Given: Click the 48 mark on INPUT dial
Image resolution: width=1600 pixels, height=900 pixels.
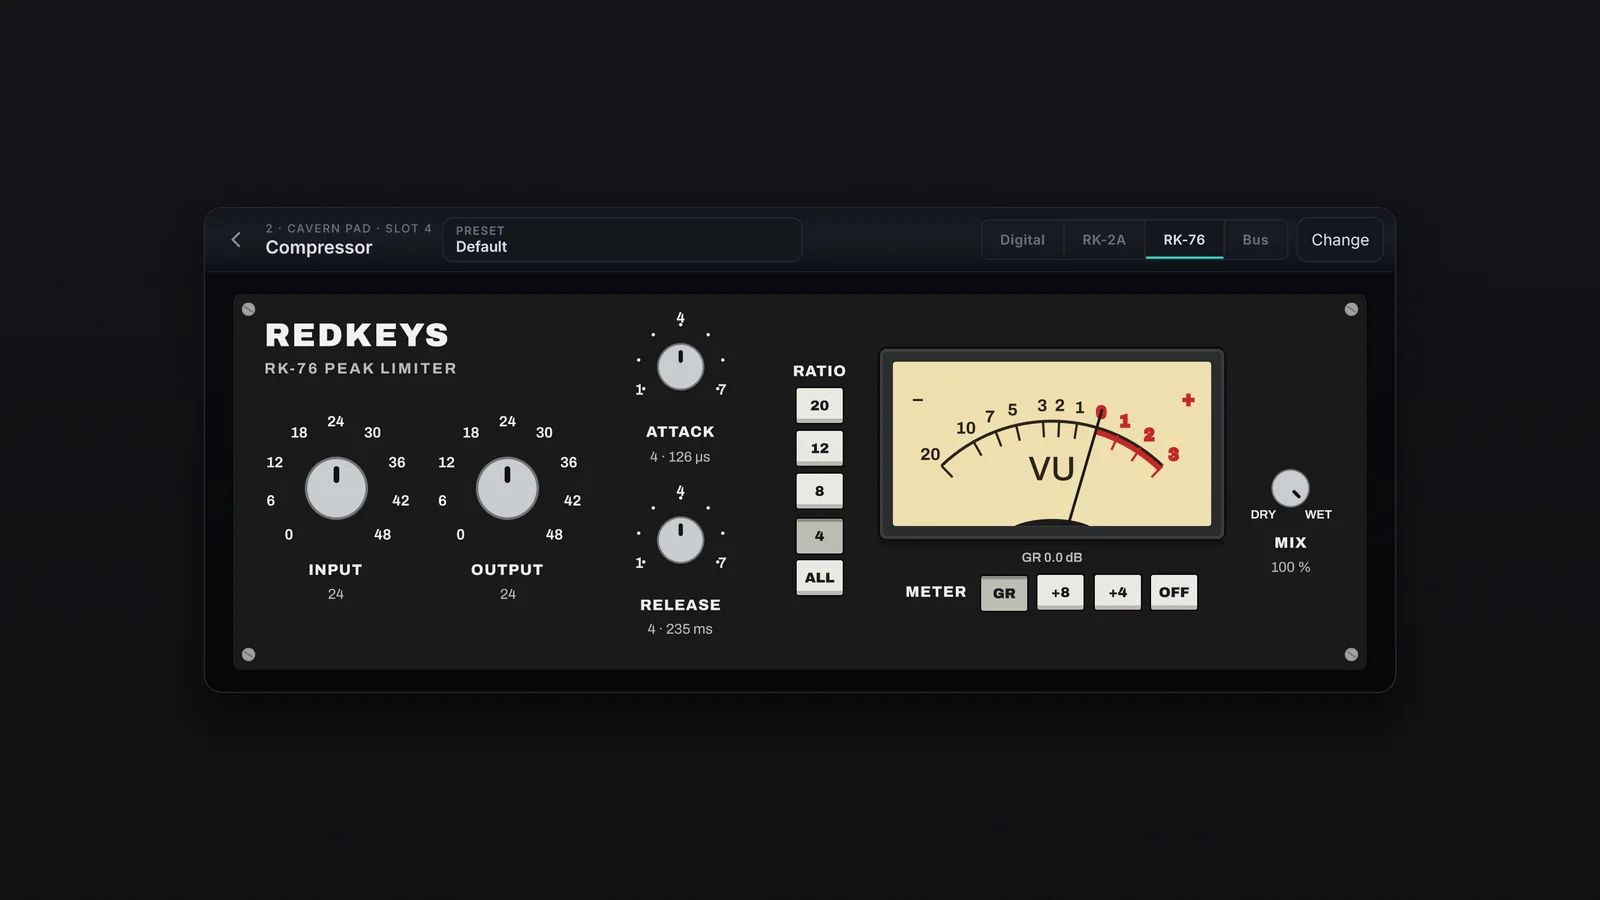Looking at the screenshot, I should click(382, 535).
